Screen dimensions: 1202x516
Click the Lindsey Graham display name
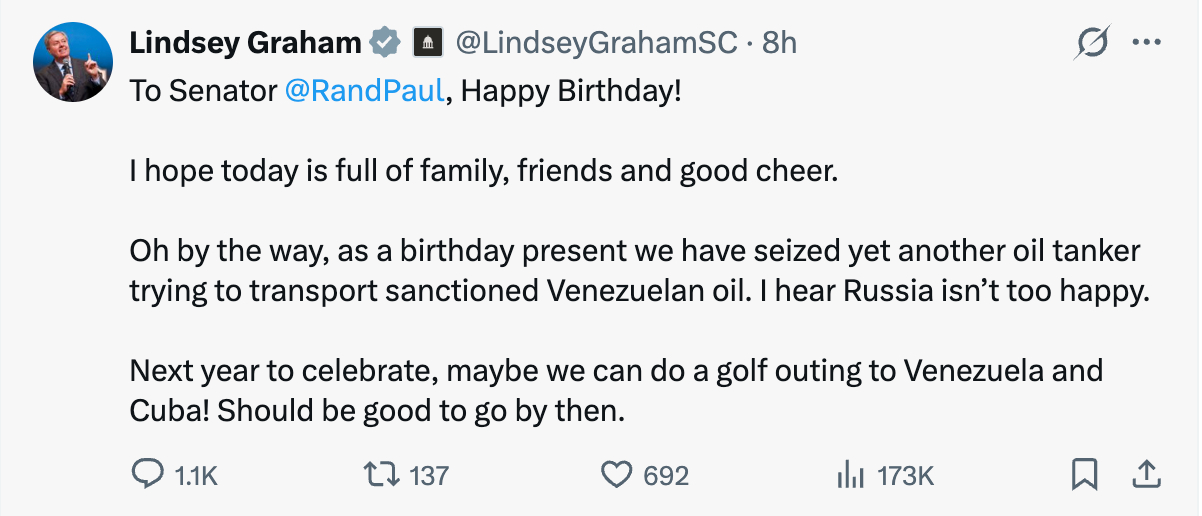pos(245,43)
